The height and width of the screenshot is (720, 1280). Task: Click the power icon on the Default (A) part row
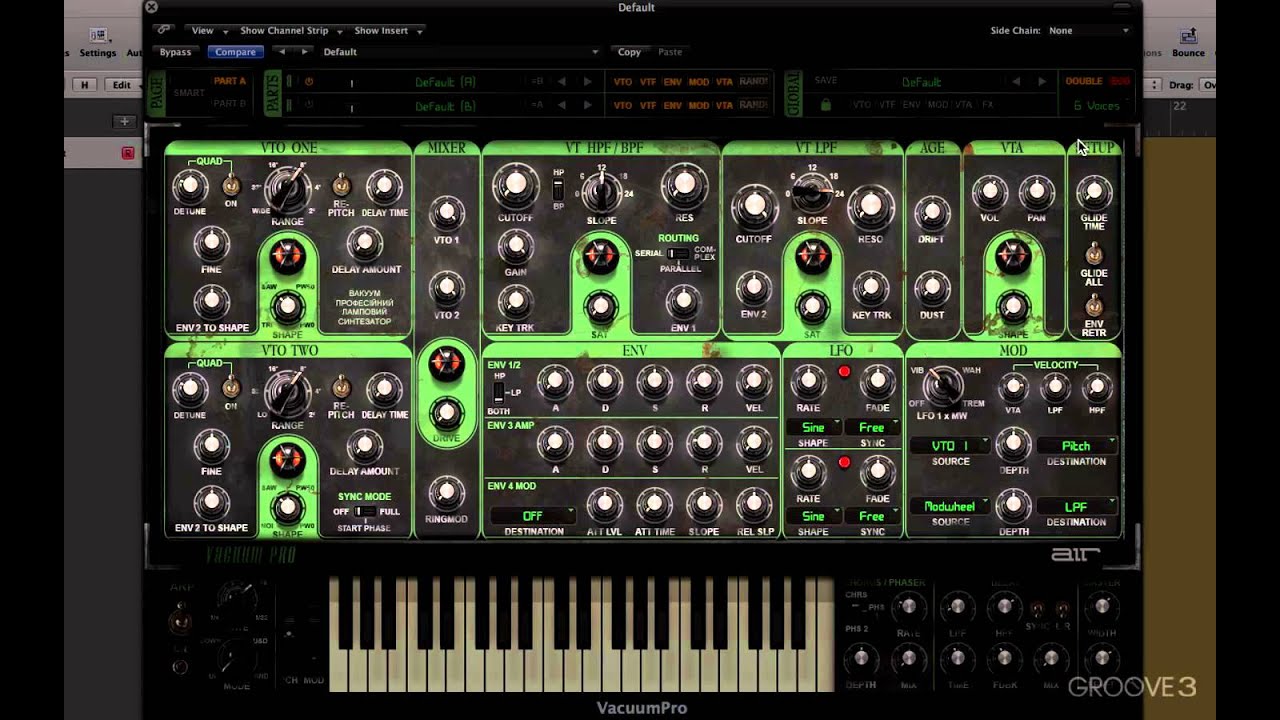[309, 82]
